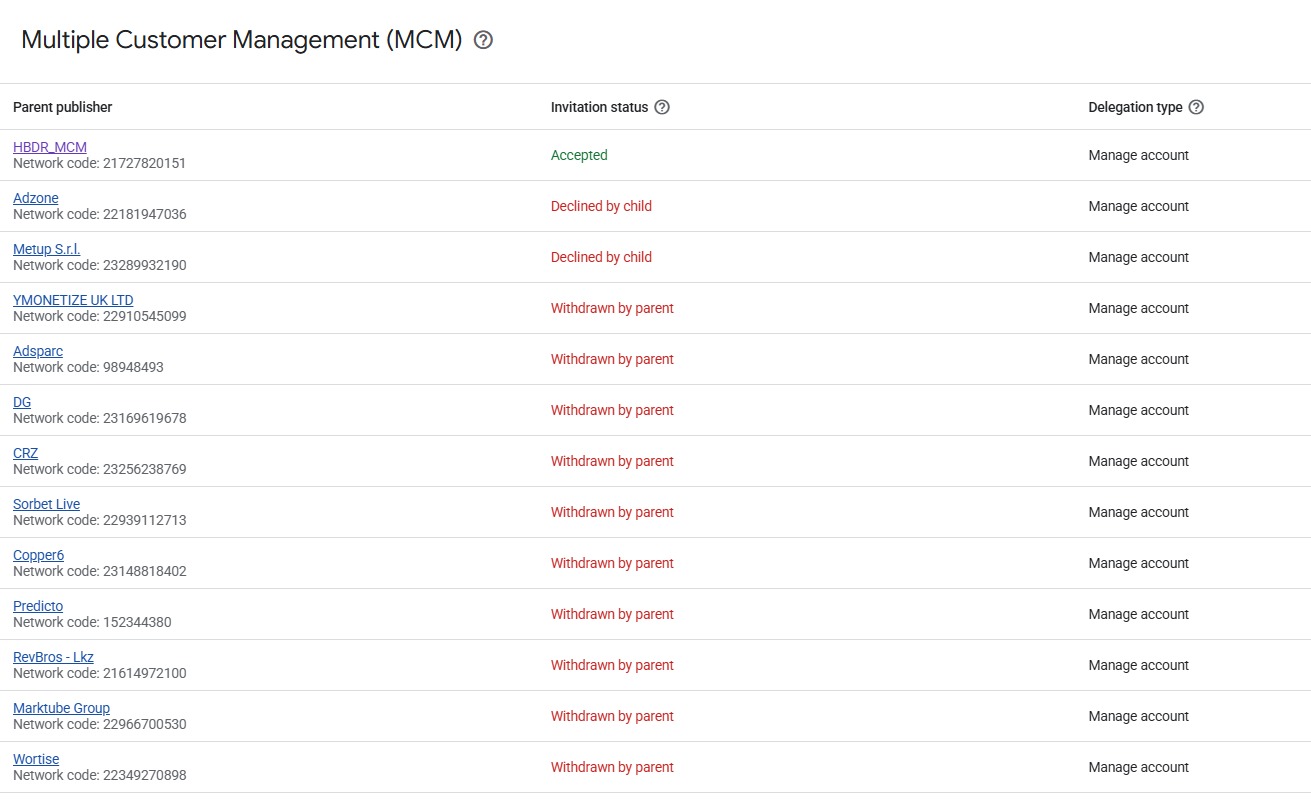Click help icon beside the MCM title
The width and height of the screenshot is (1311, 807).
tap(484, 40)
